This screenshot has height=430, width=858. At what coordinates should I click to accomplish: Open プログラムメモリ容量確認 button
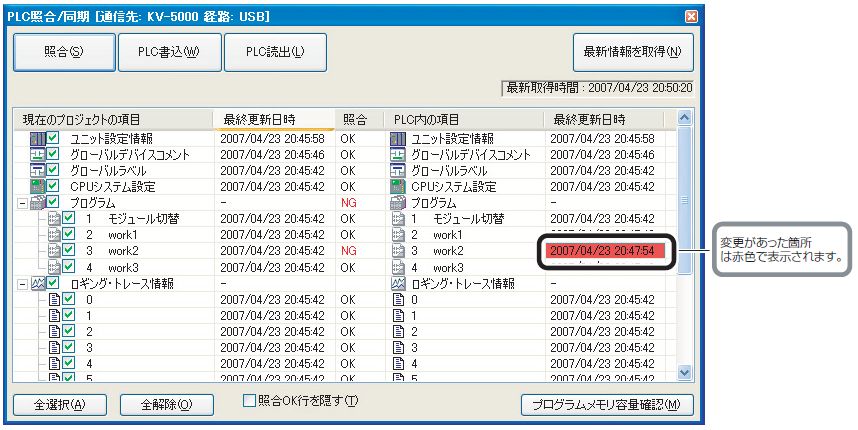coord(606,405)
